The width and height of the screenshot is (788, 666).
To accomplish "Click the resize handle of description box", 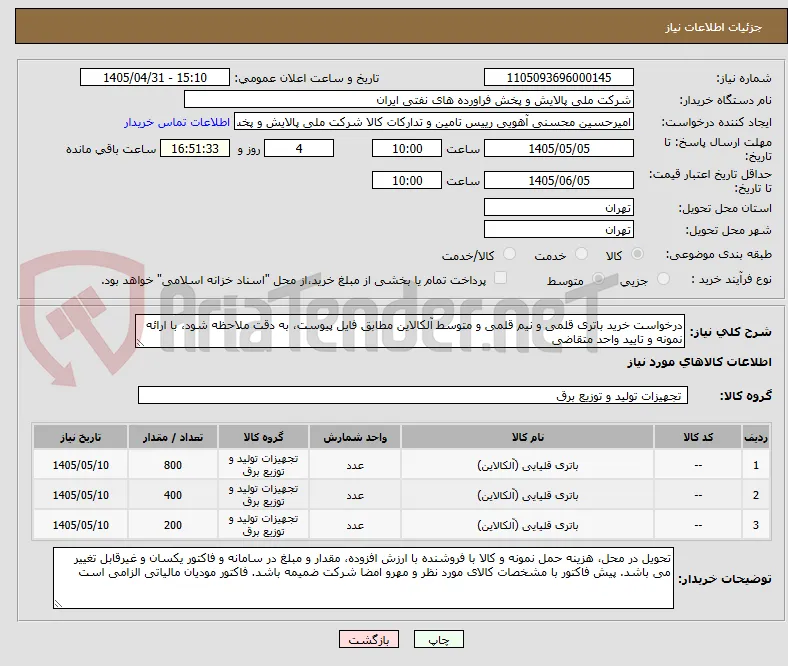I will [140, 343].
